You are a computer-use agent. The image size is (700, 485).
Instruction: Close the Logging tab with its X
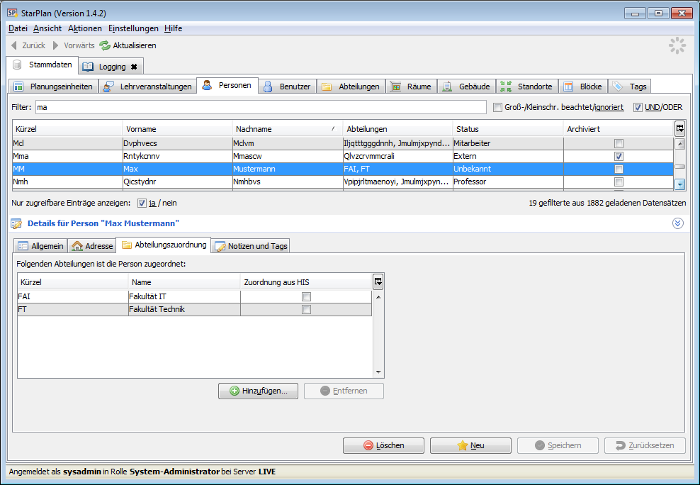pos(134,67)
